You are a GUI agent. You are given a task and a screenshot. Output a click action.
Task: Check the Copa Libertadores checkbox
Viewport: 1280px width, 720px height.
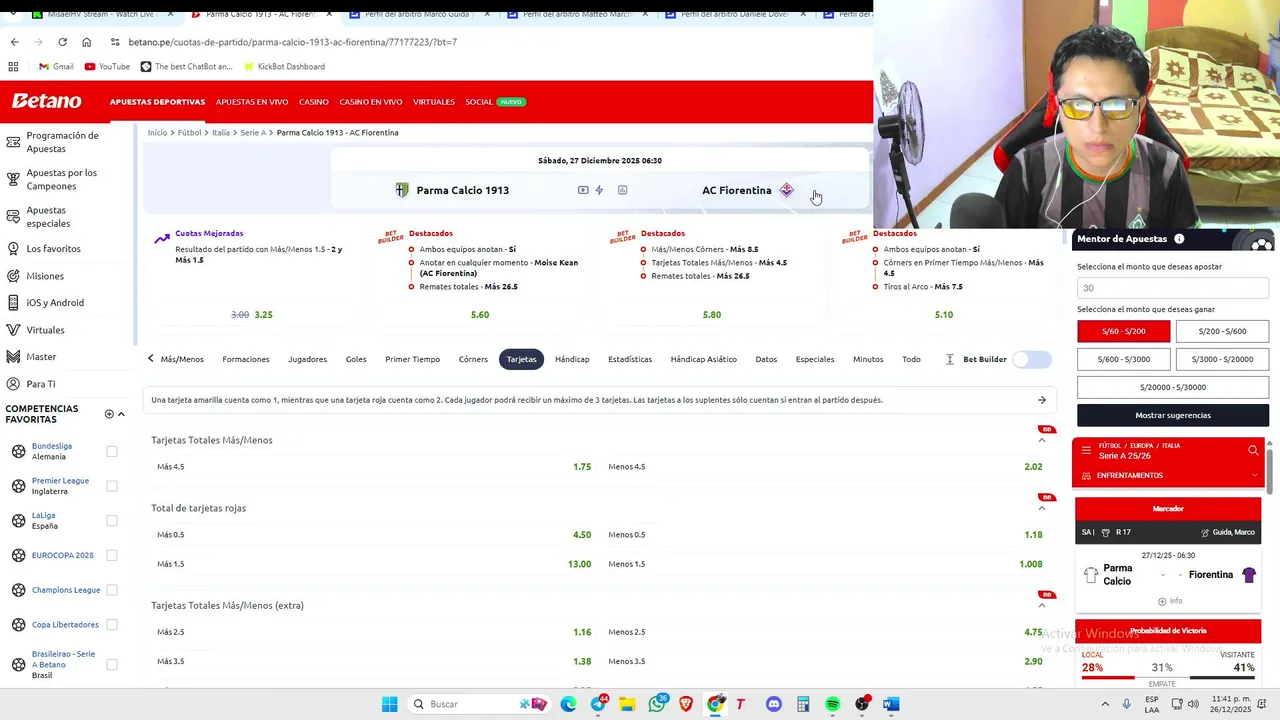click(112, 625)
